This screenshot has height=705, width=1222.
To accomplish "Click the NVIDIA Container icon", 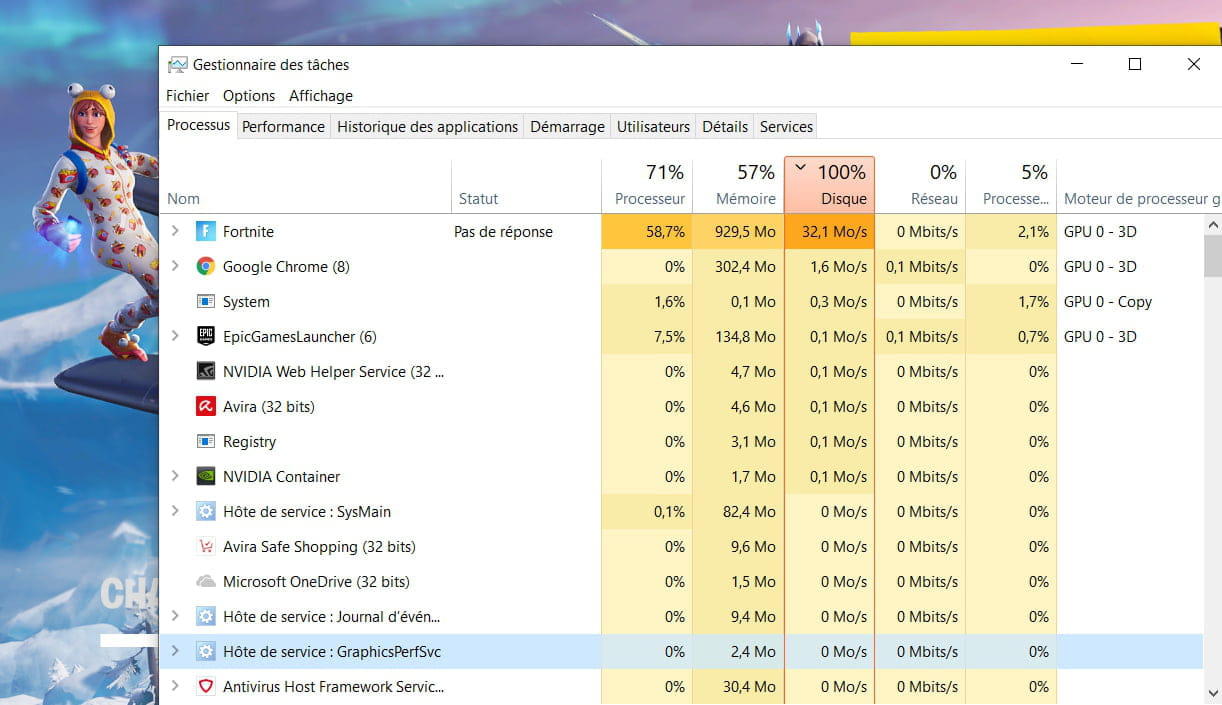I will pos(206,477).
